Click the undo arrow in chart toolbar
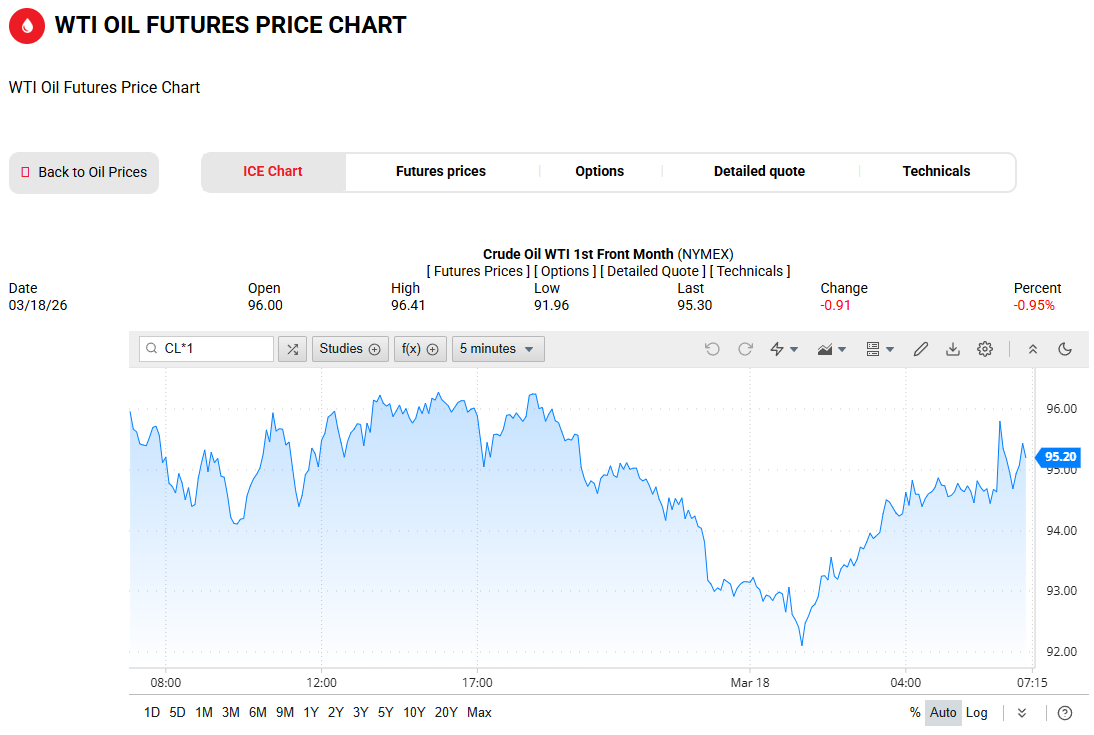1094x735 pixels. pos(712,349)
